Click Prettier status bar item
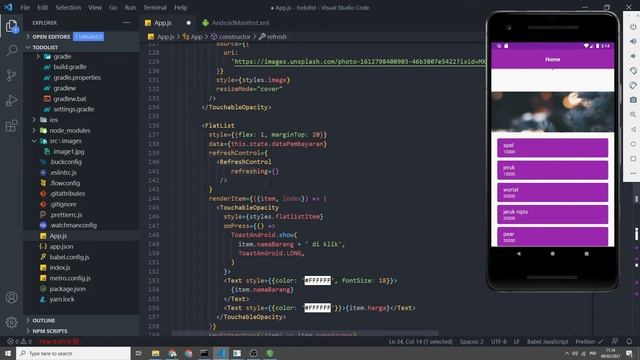 point(589,341)
